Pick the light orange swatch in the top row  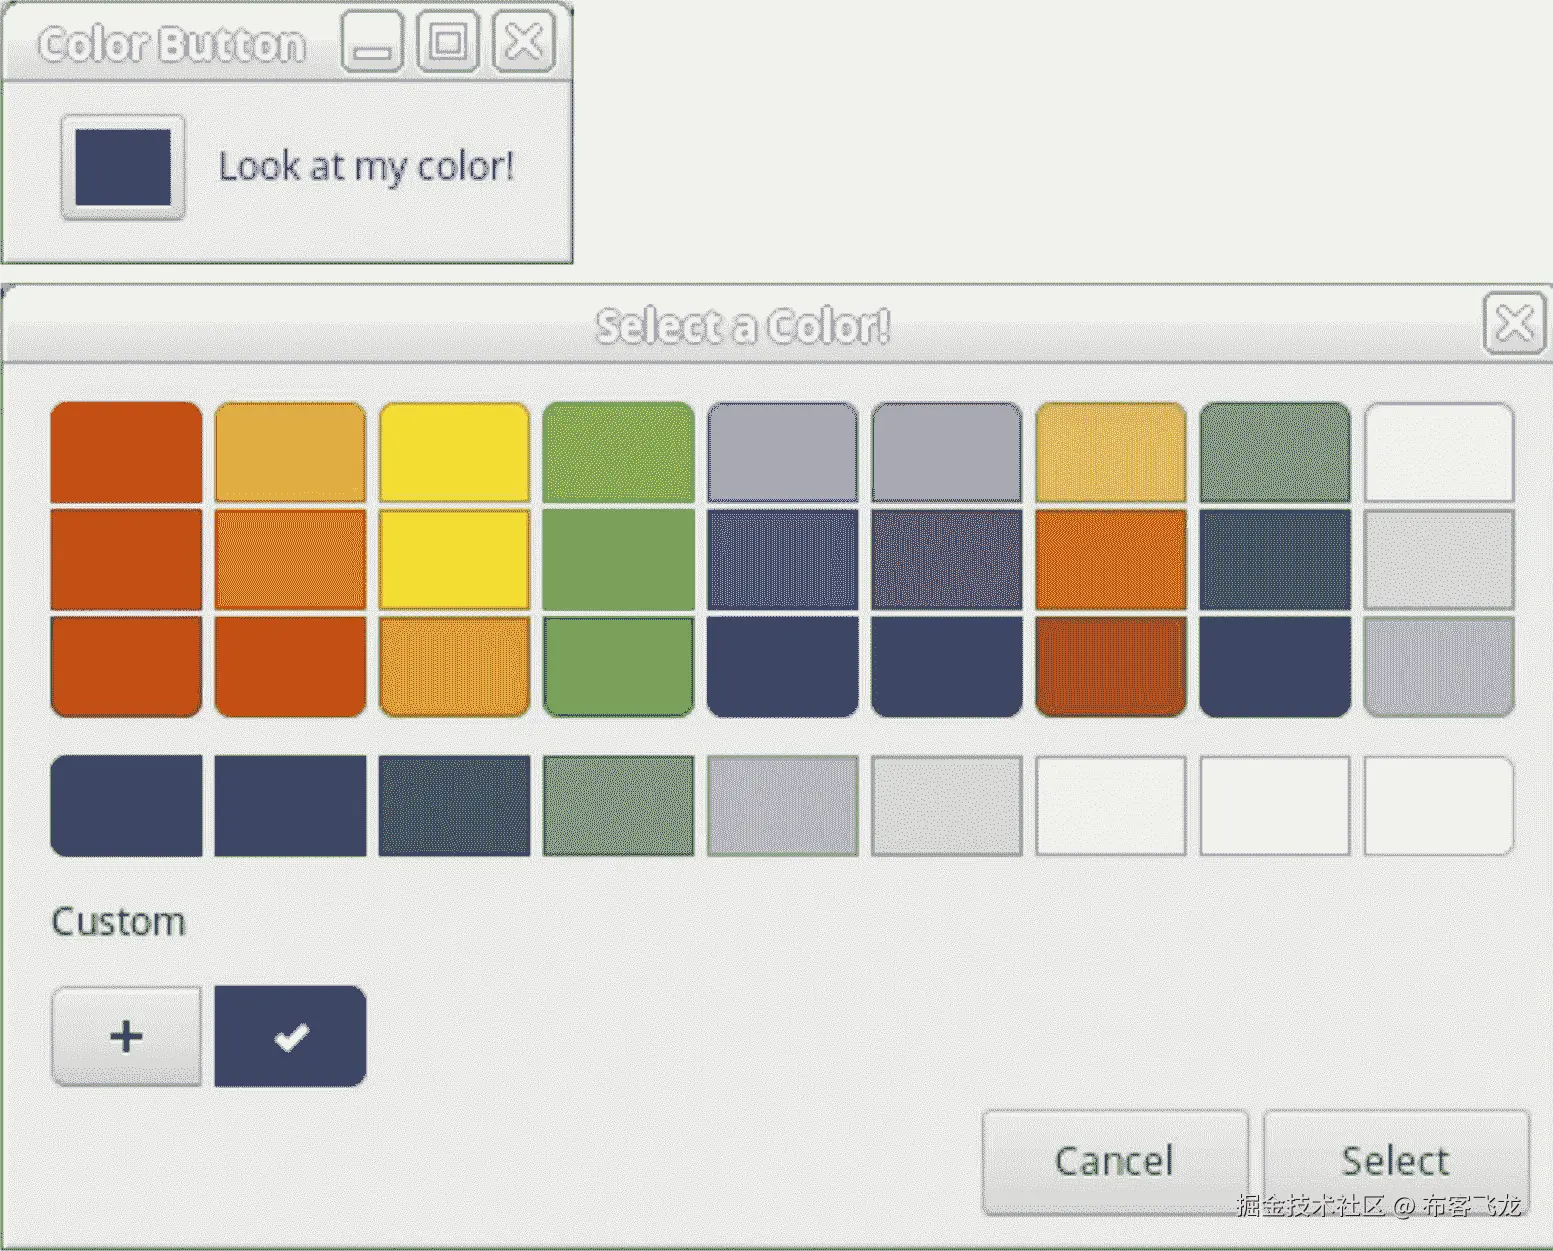click(x=290, y=452)
